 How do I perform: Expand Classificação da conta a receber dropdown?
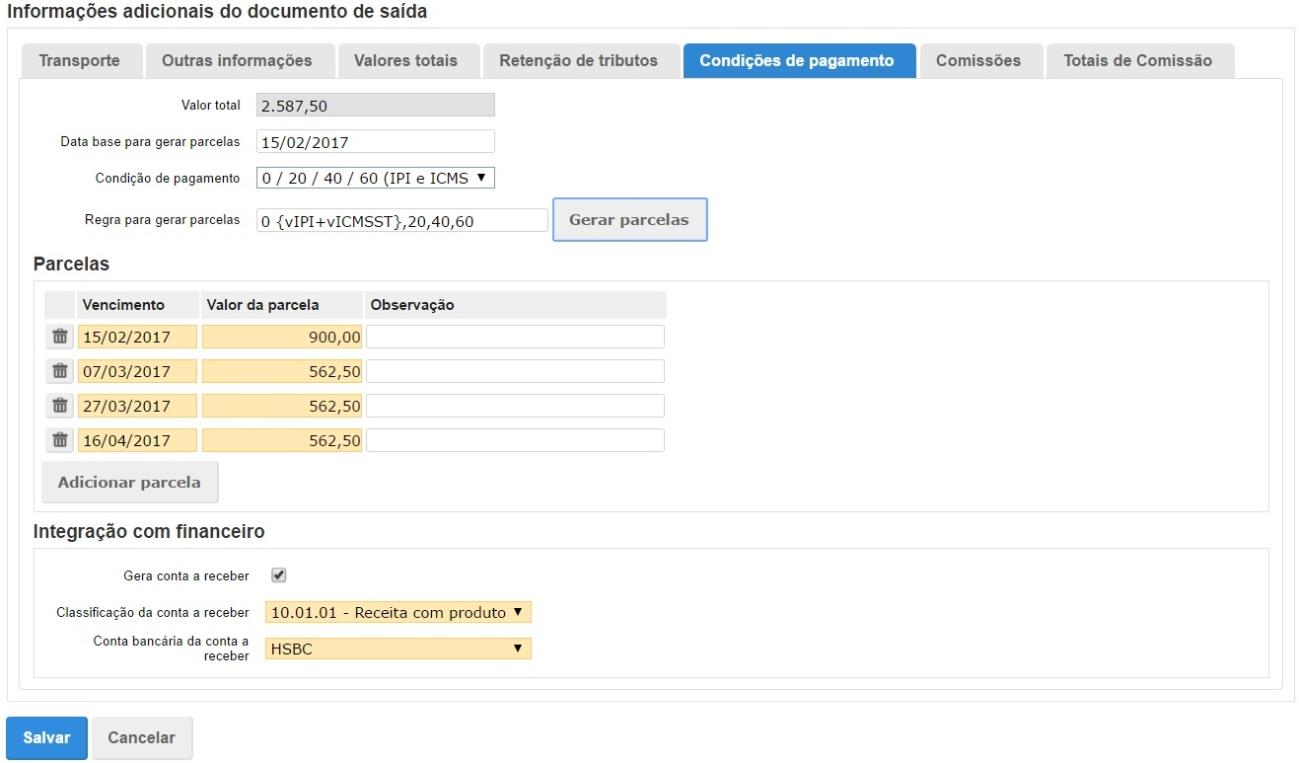[398, 613]
